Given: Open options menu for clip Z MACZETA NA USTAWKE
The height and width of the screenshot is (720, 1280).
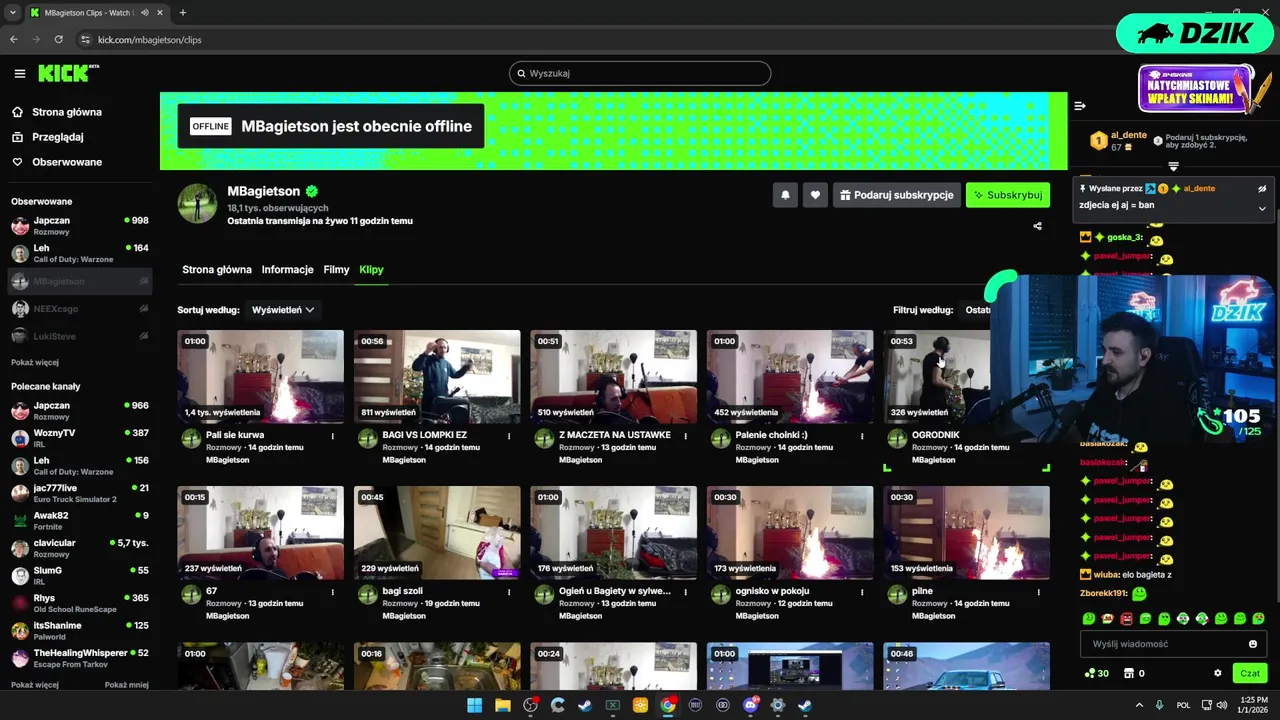Looking at the screenshot, I should (x=686, y=436).
